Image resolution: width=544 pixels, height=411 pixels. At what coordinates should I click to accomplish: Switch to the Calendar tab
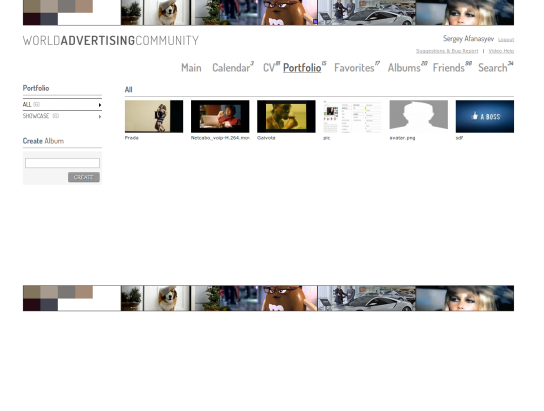point(231,68)
